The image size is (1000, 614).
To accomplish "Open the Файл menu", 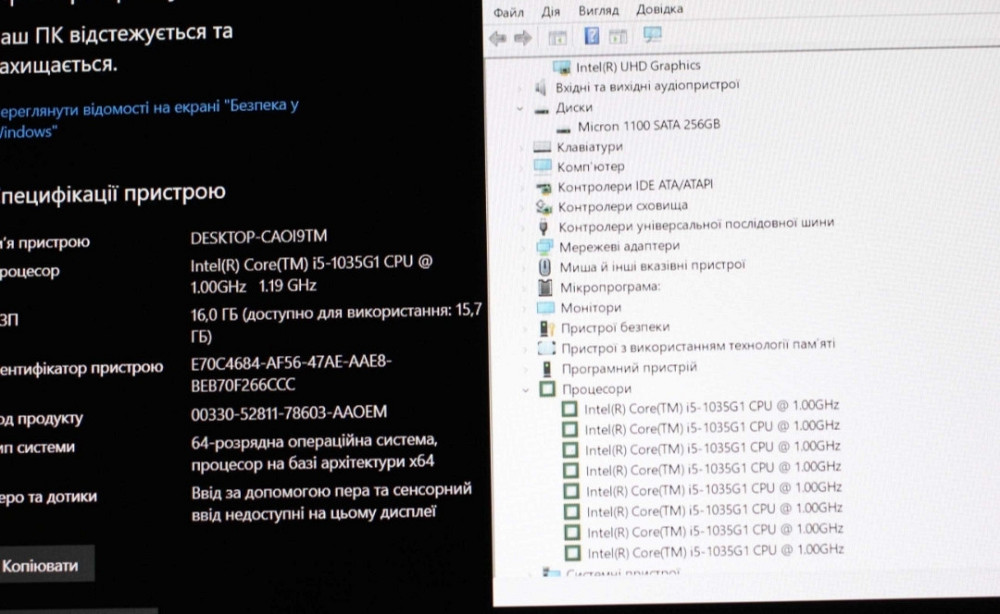I will pyautogui.click(x=508, y=12).
